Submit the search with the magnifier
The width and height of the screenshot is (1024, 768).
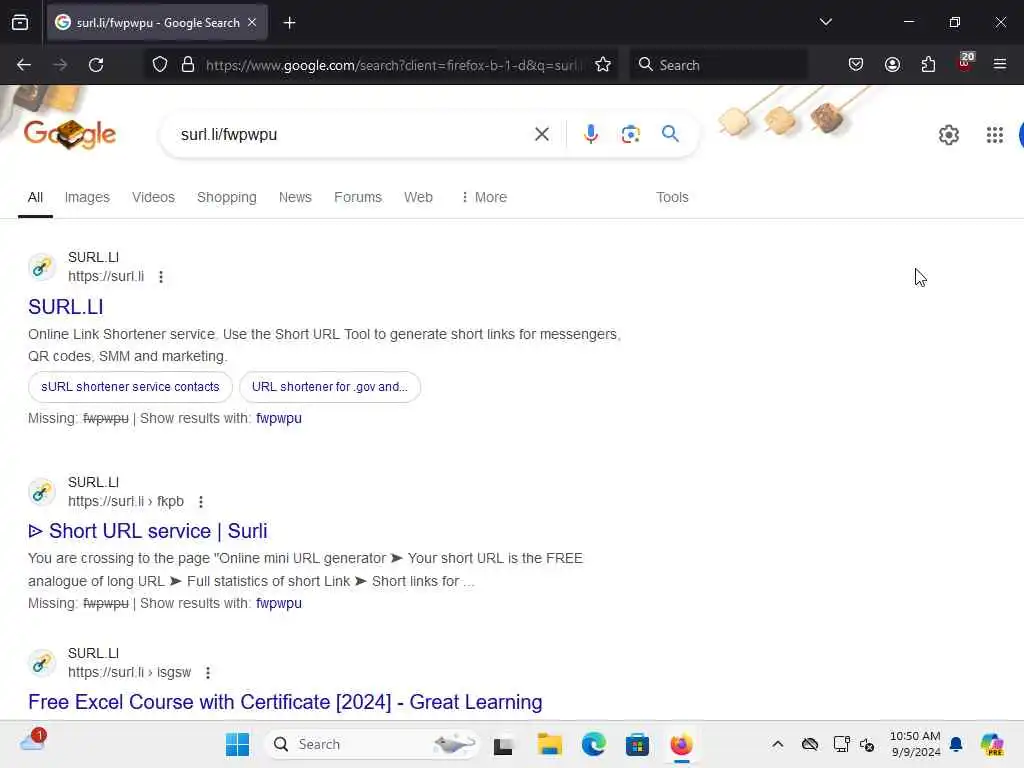click(x=670, y=134)
